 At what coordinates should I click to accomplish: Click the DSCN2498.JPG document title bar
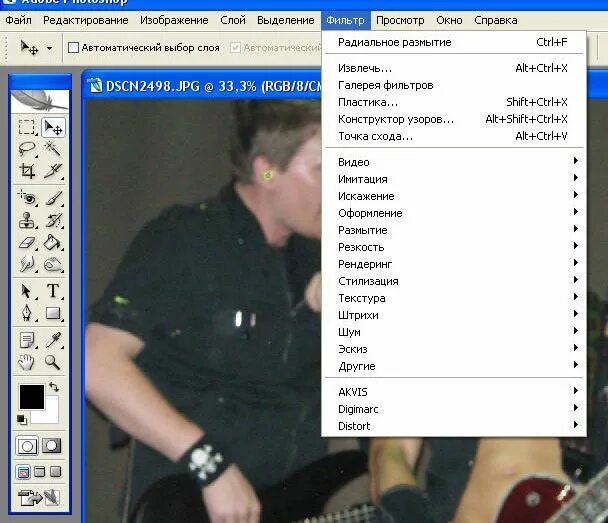(x=203, y=85)
